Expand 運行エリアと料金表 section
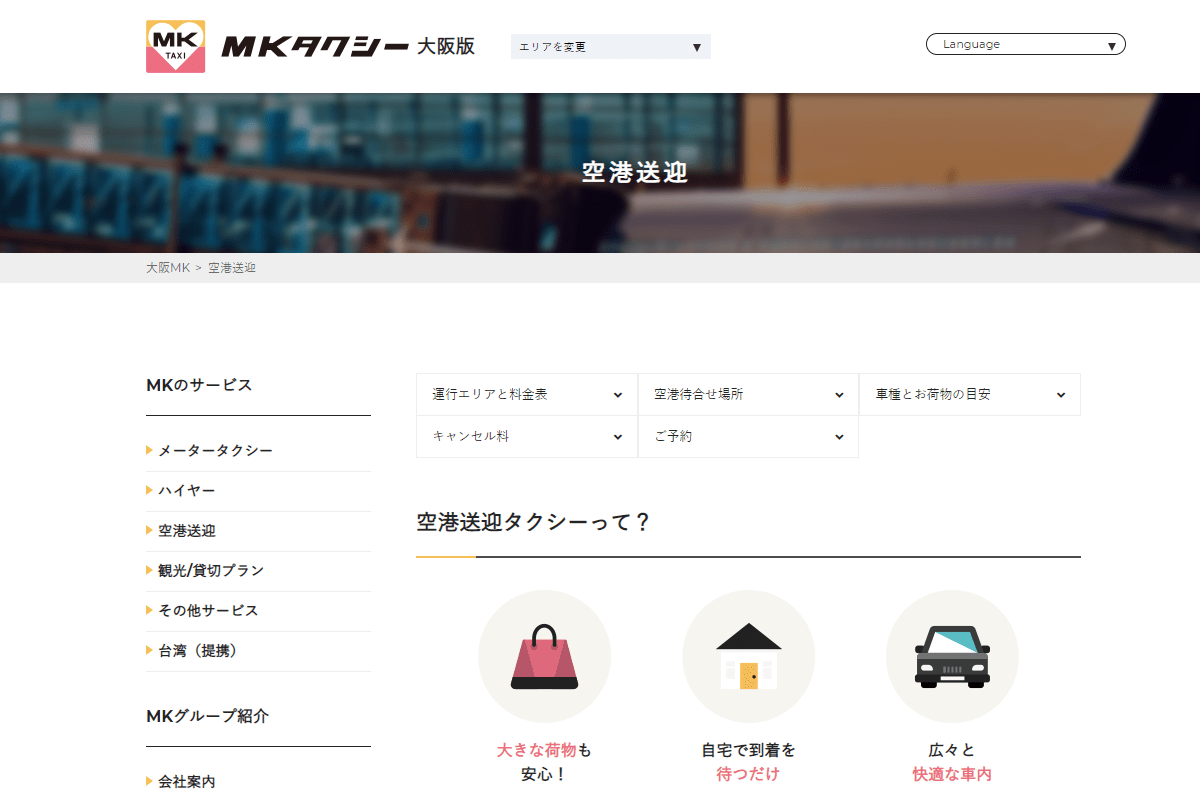1200x800 pixels. 526,395
